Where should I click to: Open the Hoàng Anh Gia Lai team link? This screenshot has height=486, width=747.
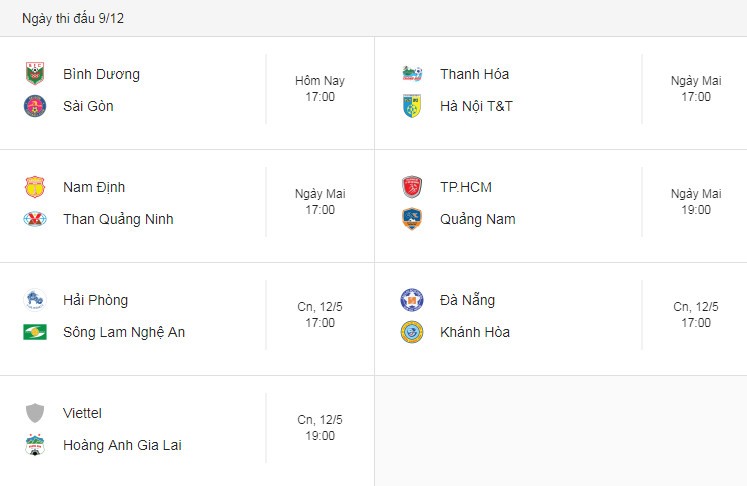[x=122, y=445]
